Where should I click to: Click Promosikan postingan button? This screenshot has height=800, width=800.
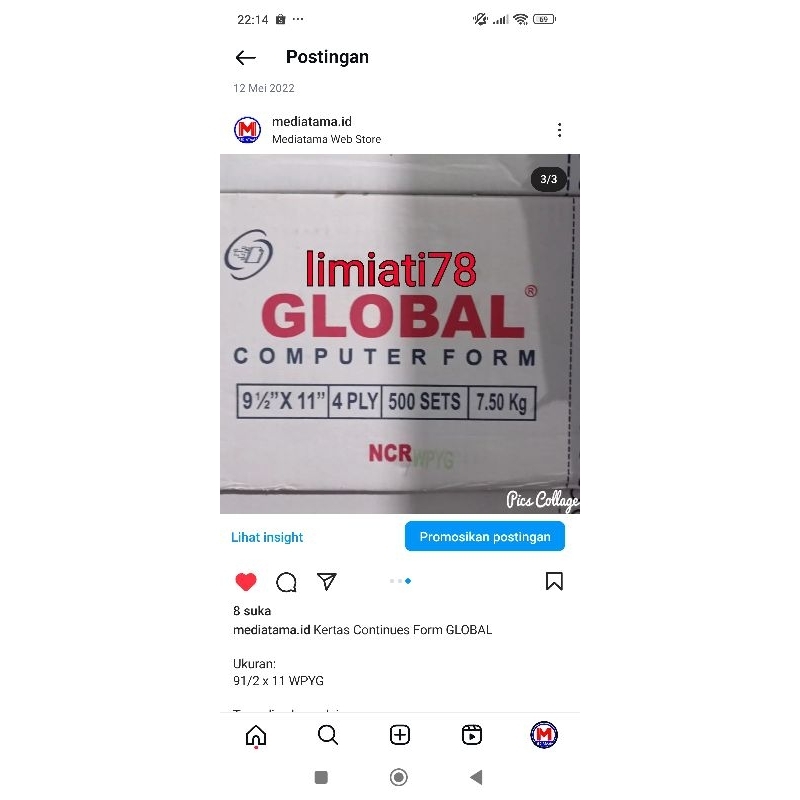pos(485,536)
